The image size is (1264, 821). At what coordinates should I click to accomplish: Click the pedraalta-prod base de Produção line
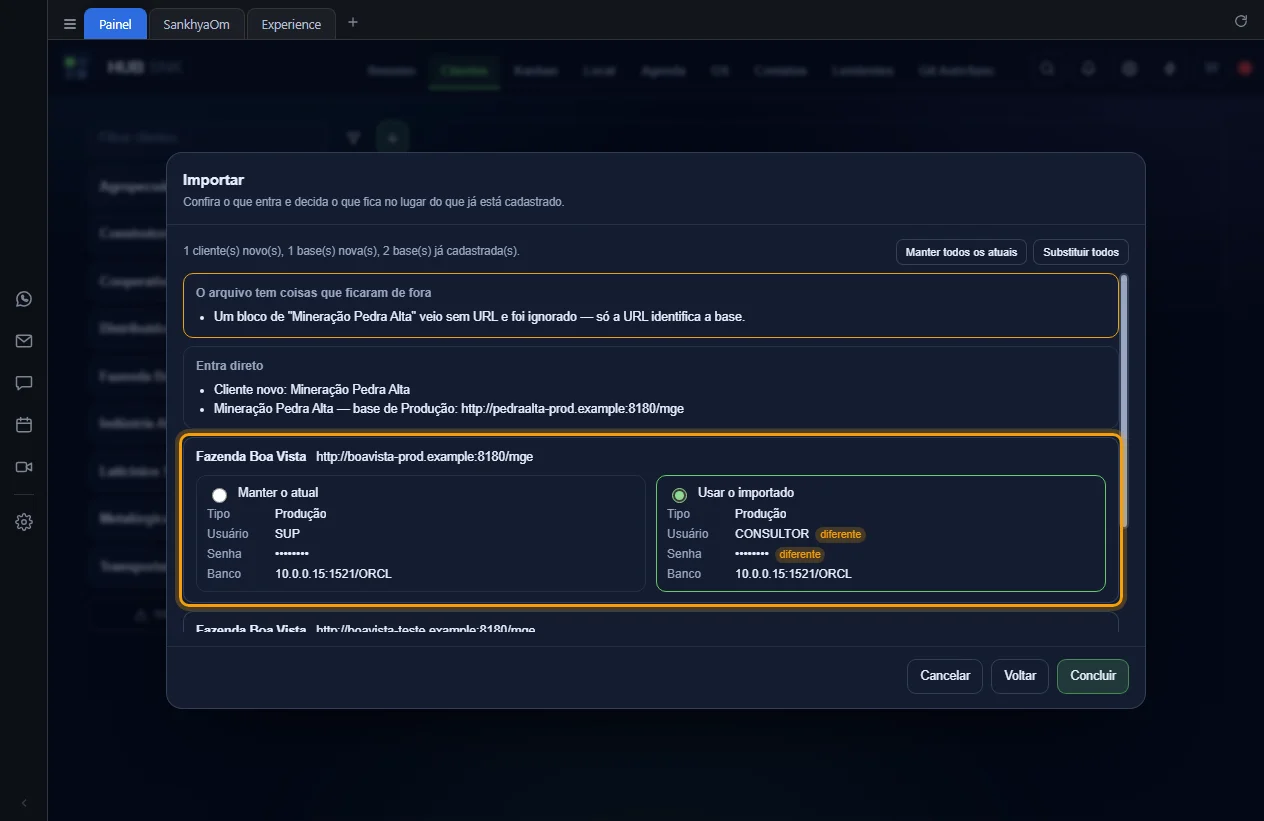449,408
